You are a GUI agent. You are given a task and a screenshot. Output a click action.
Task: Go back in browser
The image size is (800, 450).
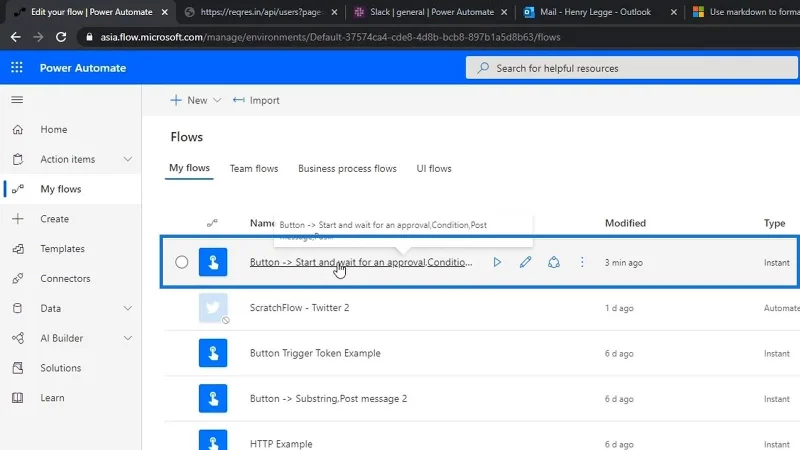(x=15, y=37)
